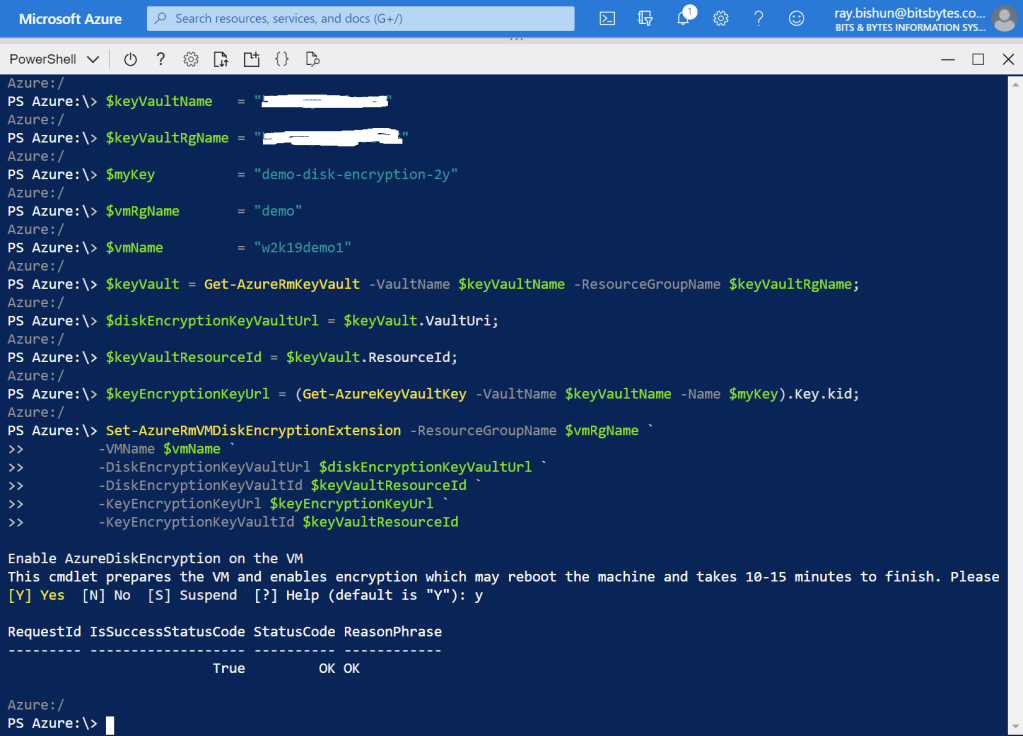Click the Cloud Shell resize drag handle

(516, 39)
